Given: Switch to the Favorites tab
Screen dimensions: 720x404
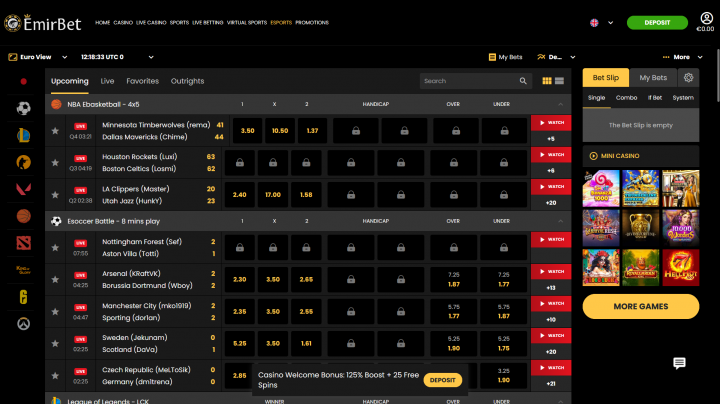Looking at the screenshot, I should point(142,81).
